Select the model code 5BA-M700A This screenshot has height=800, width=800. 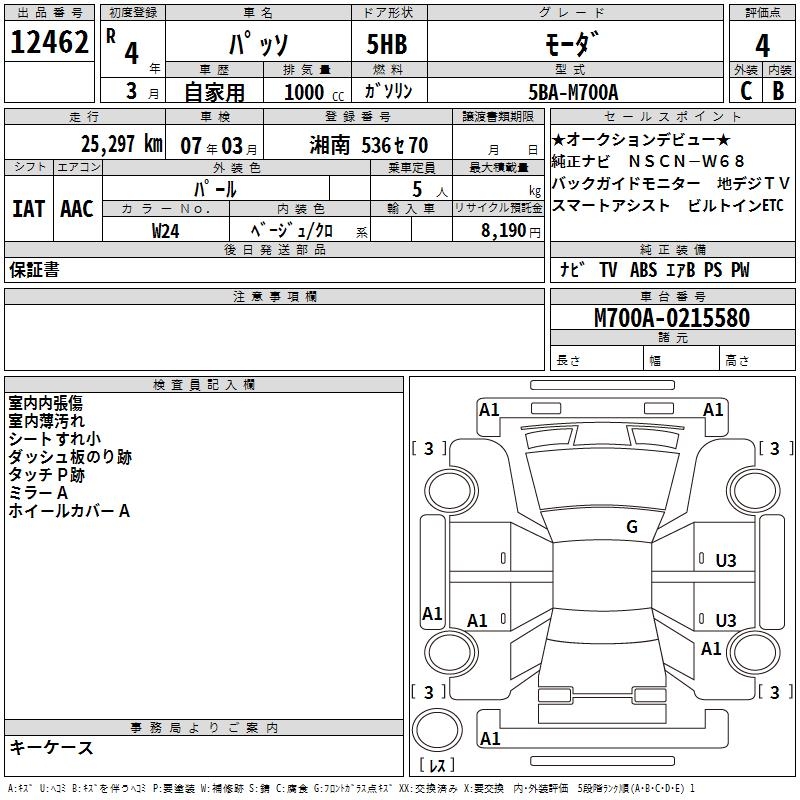573,92
